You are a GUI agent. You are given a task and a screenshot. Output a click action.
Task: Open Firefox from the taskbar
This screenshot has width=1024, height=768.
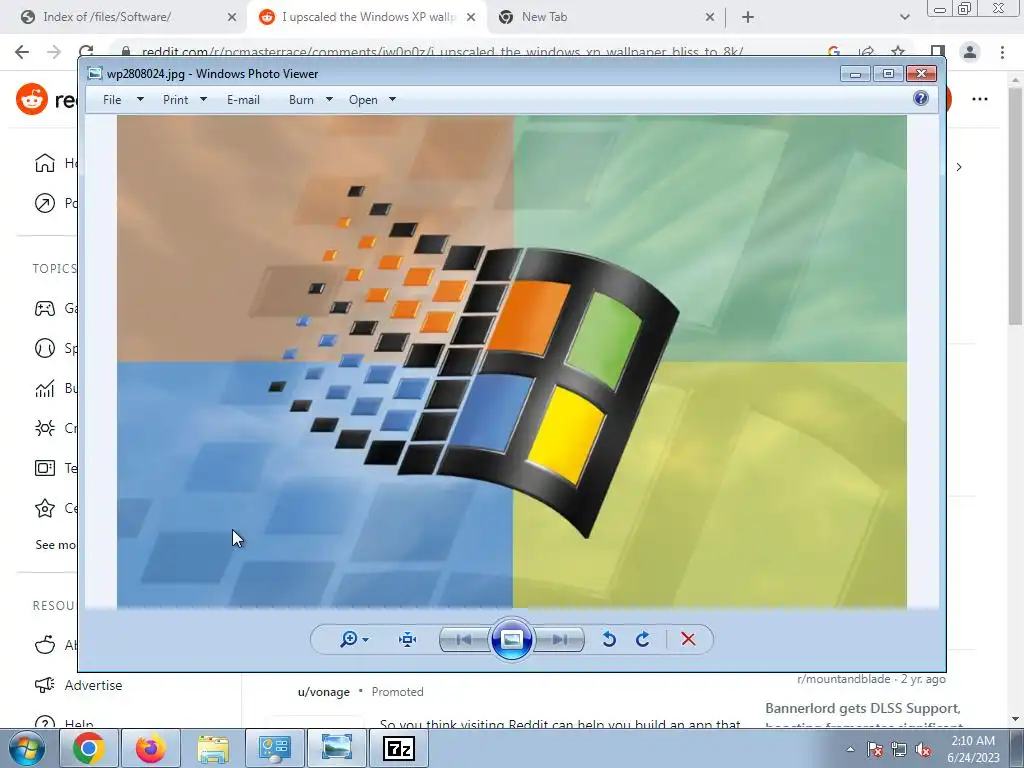150,748
